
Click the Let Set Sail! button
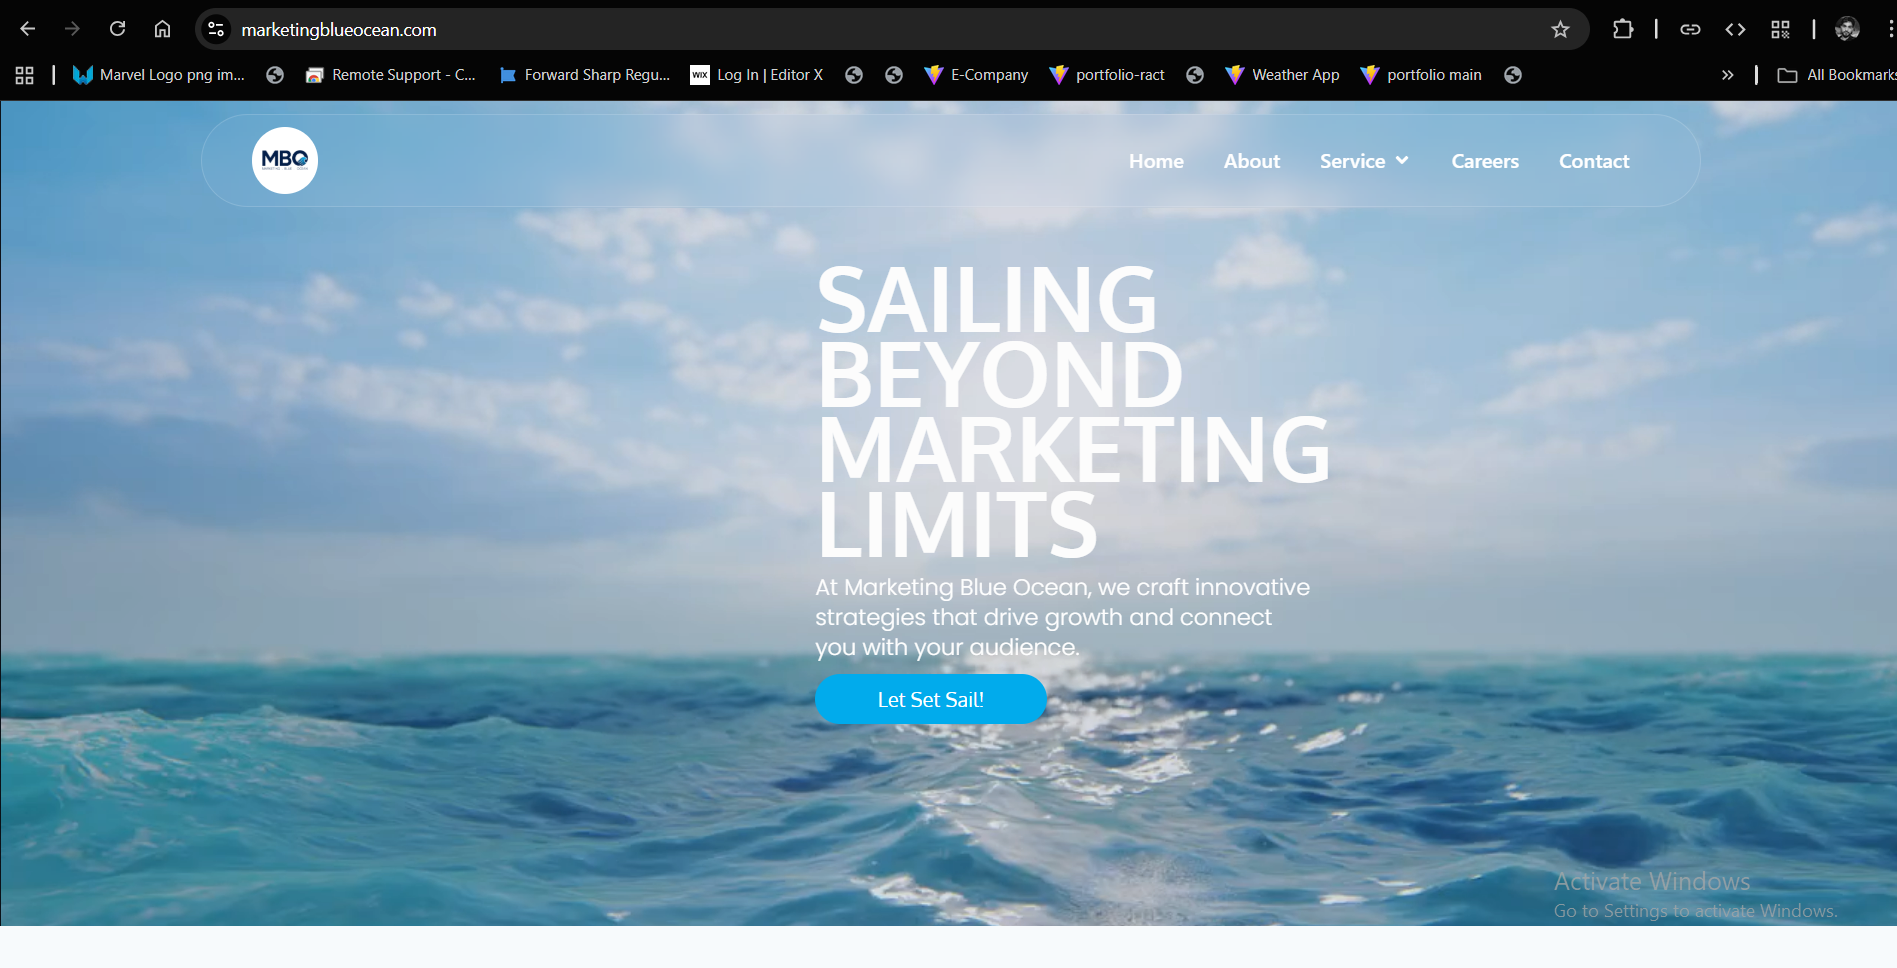pyautogui.click(x=931, y=699)
